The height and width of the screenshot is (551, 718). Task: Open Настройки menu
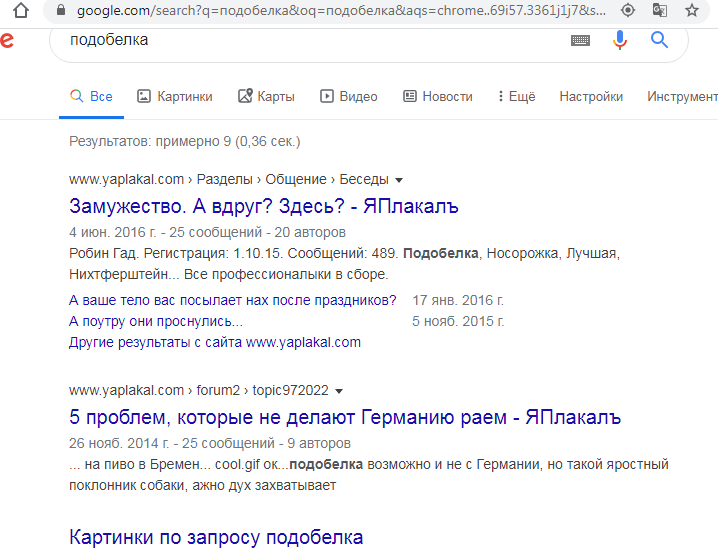point(591,97)
